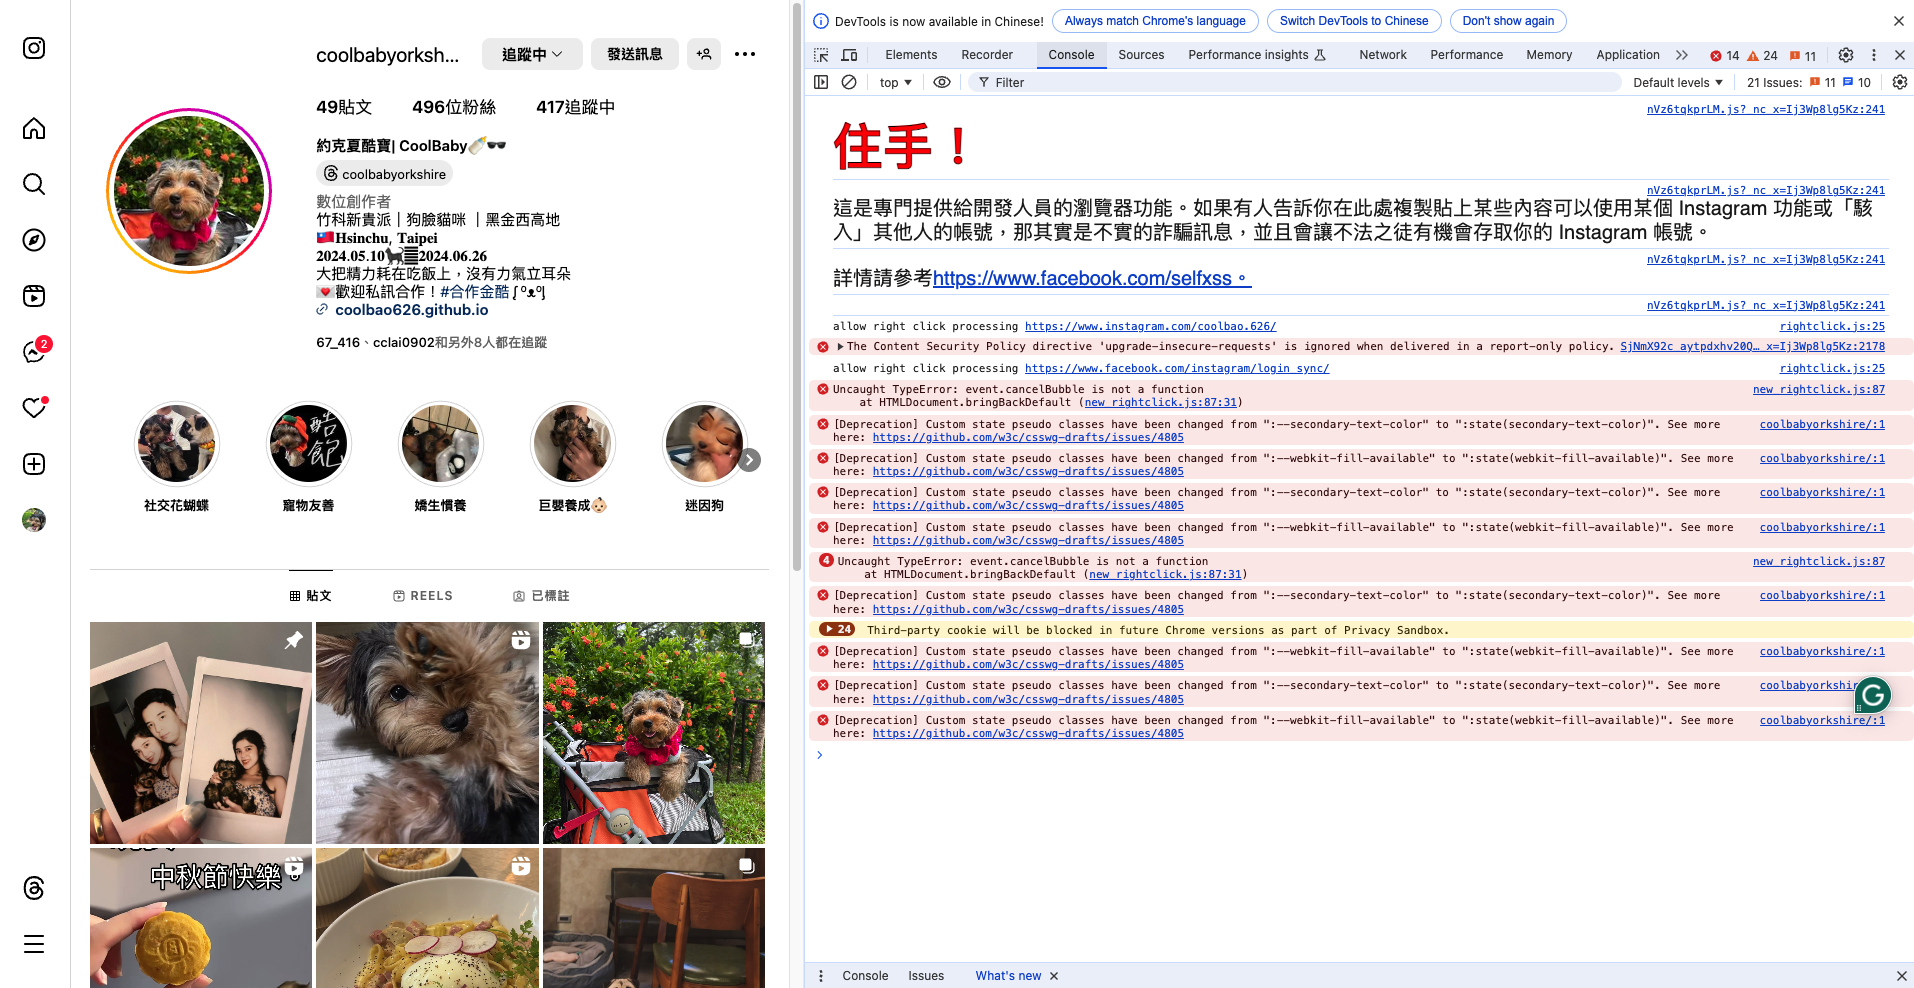Select the Explore compass icon
This screenshot has width=1914, height=988.
click(34, 240)
